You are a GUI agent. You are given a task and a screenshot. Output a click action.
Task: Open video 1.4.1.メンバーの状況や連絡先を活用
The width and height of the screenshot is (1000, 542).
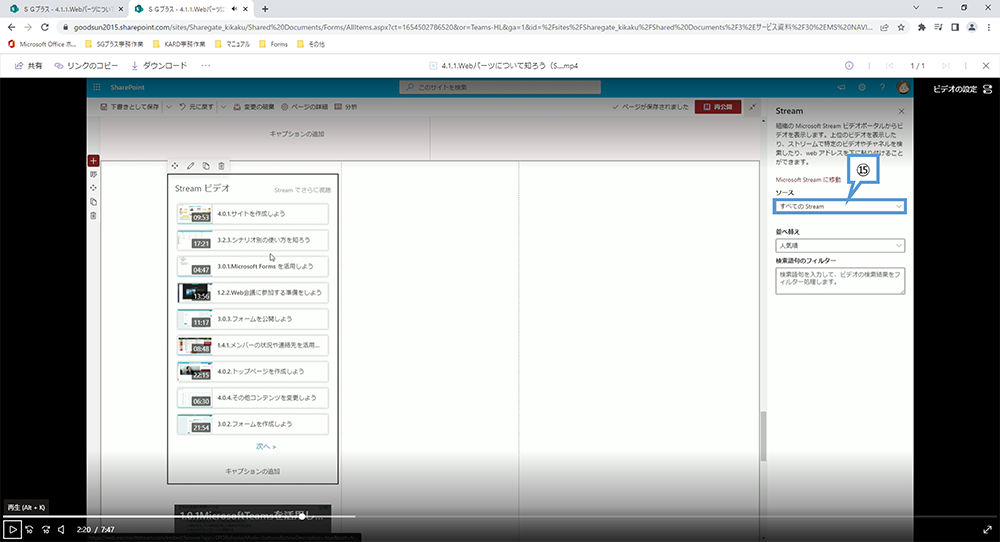pyautogui.click(x=253, y=345)
